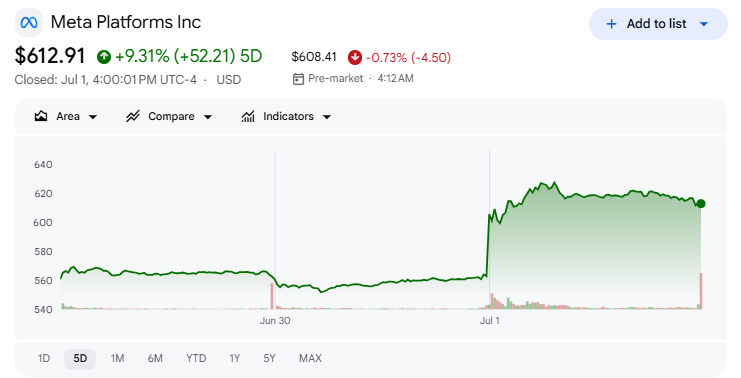Viewport: 741px width, 378px height.
Task: Select the YTD range tab
Action: coord(196,359)
